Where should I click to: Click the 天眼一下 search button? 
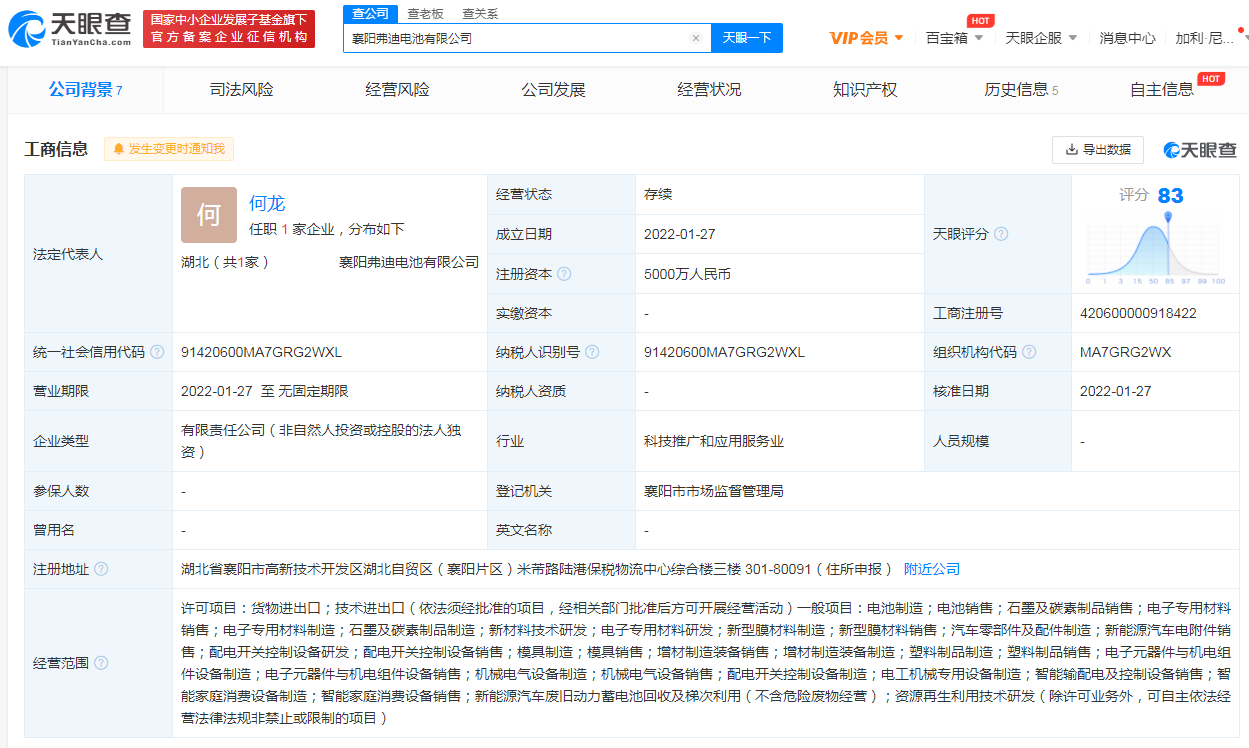747,38
